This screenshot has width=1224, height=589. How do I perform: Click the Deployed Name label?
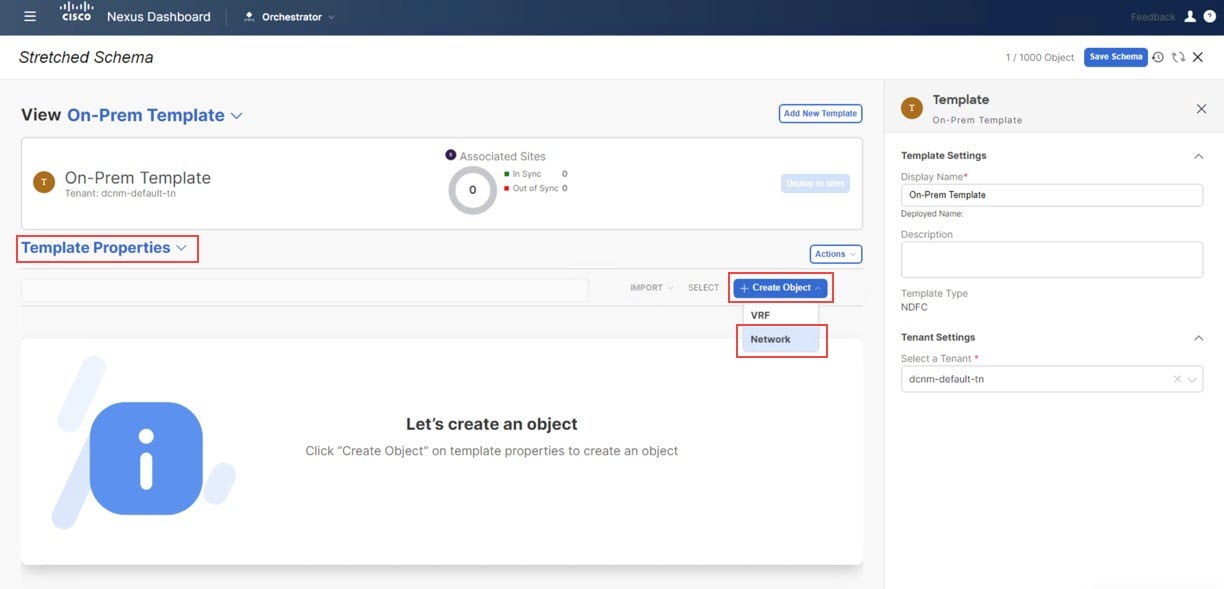tap(932, 214)
